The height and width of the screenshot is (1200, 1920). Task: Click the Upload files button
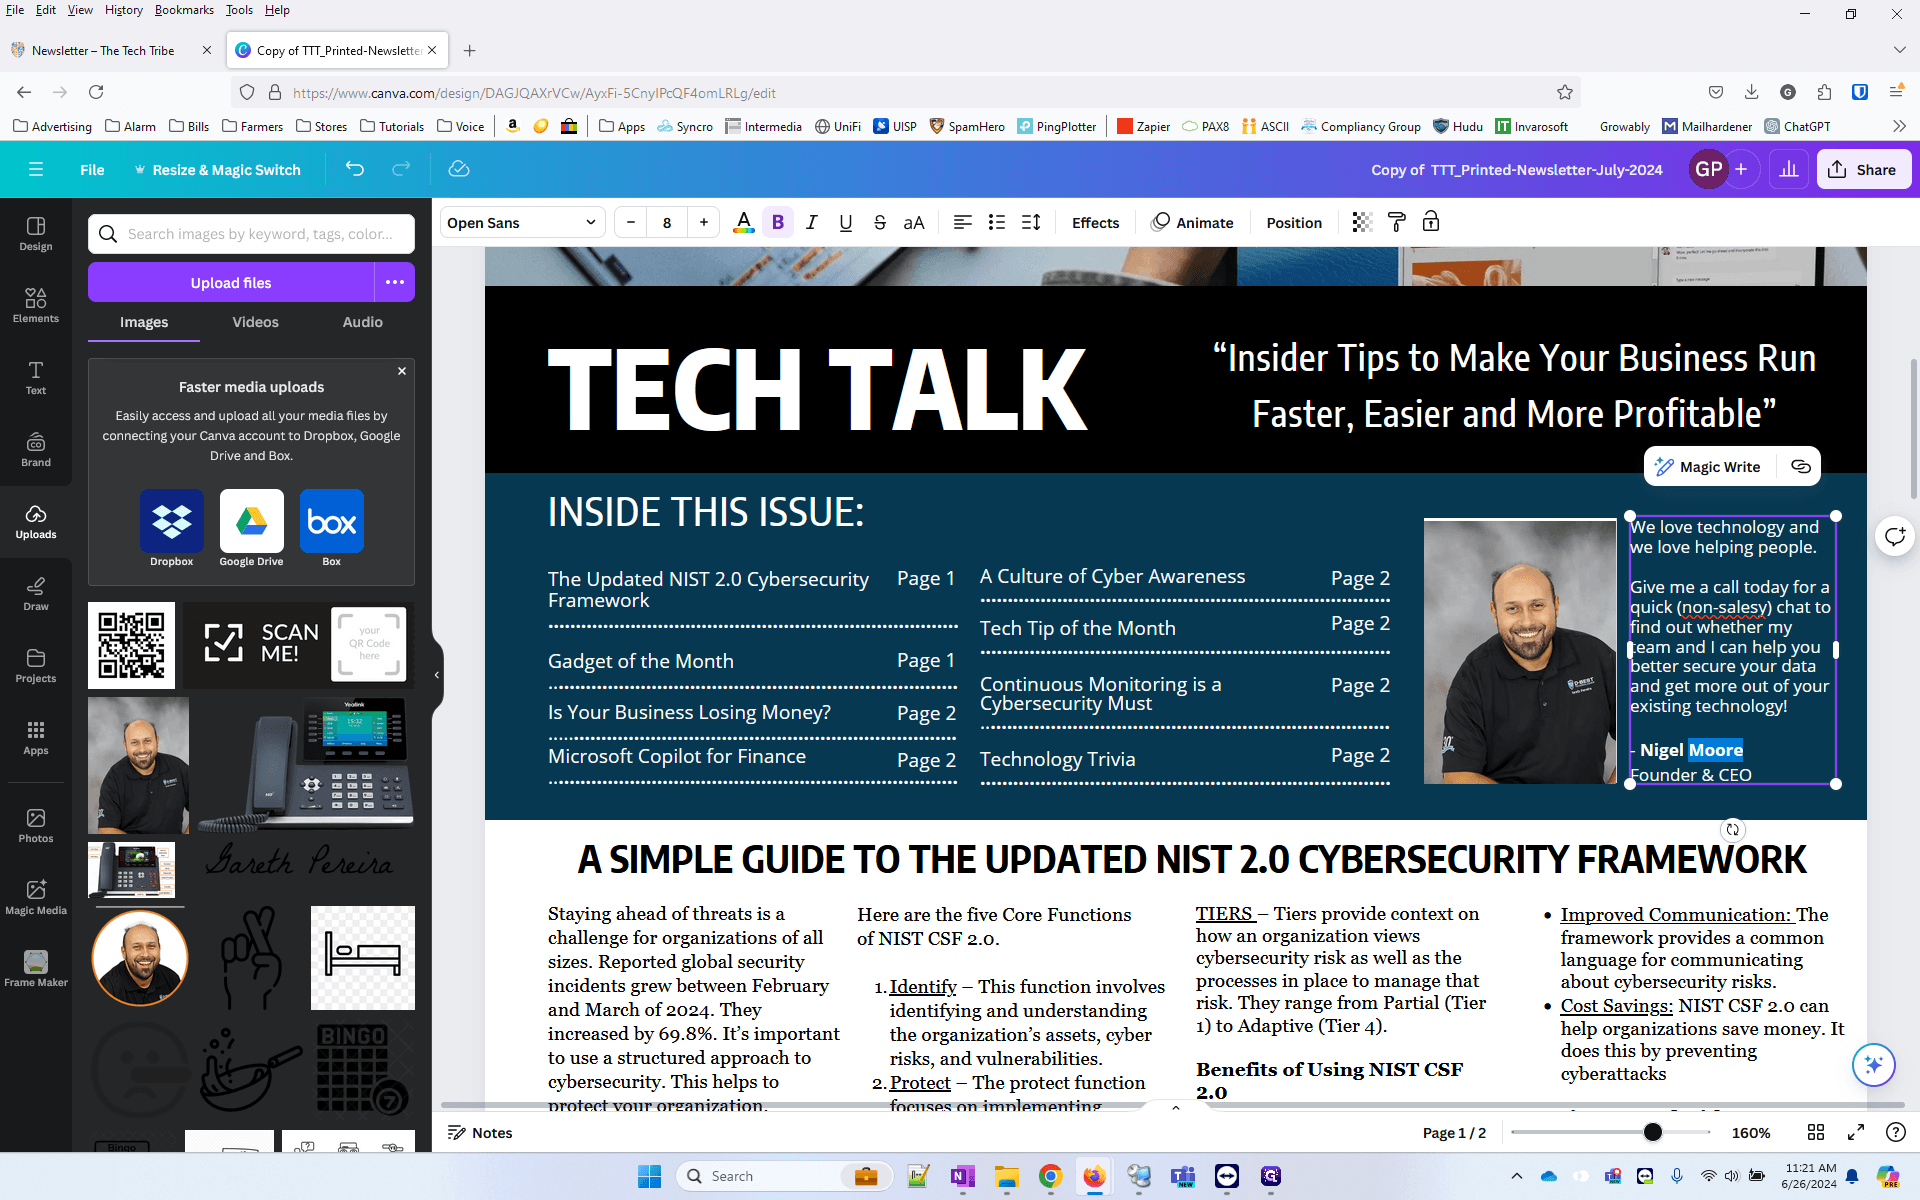(x=231, y=282)
